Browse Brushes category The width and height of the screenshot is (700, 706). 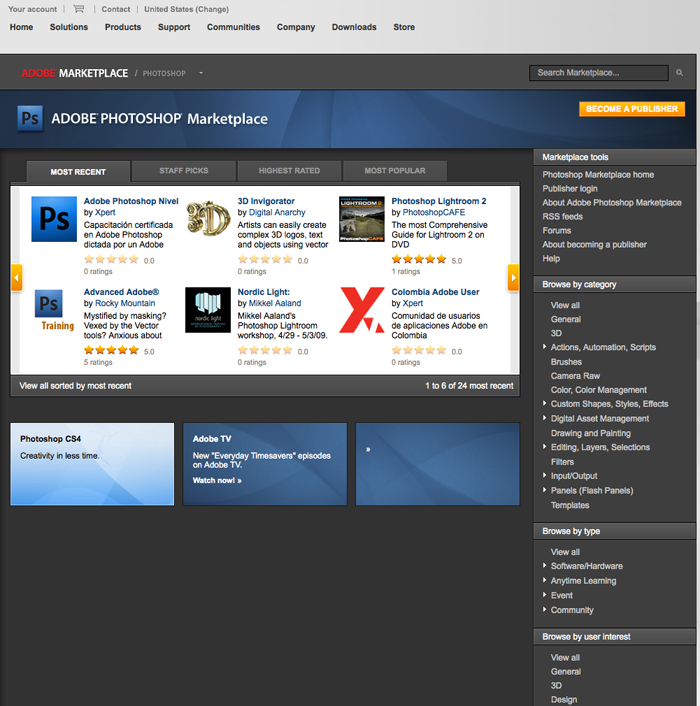pos(566,362)
